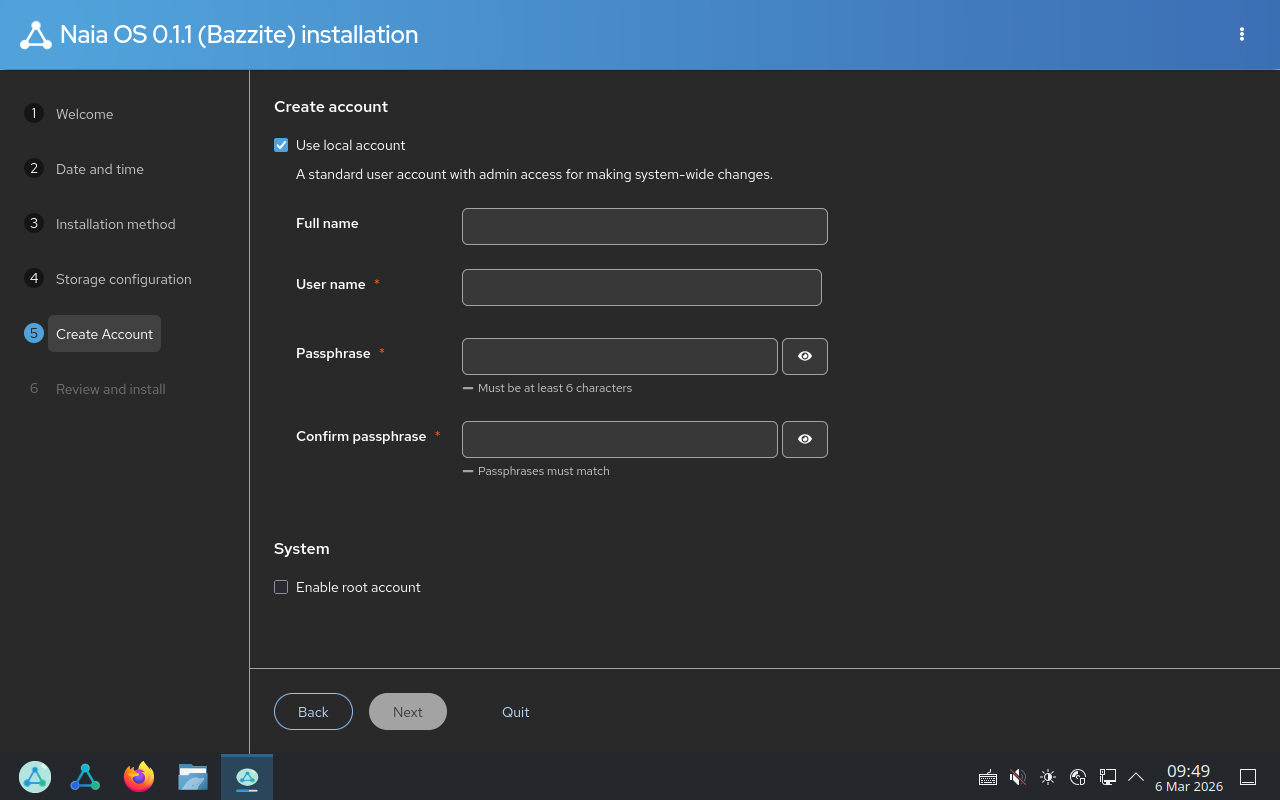Focus the Full name input field

(644, 226)
